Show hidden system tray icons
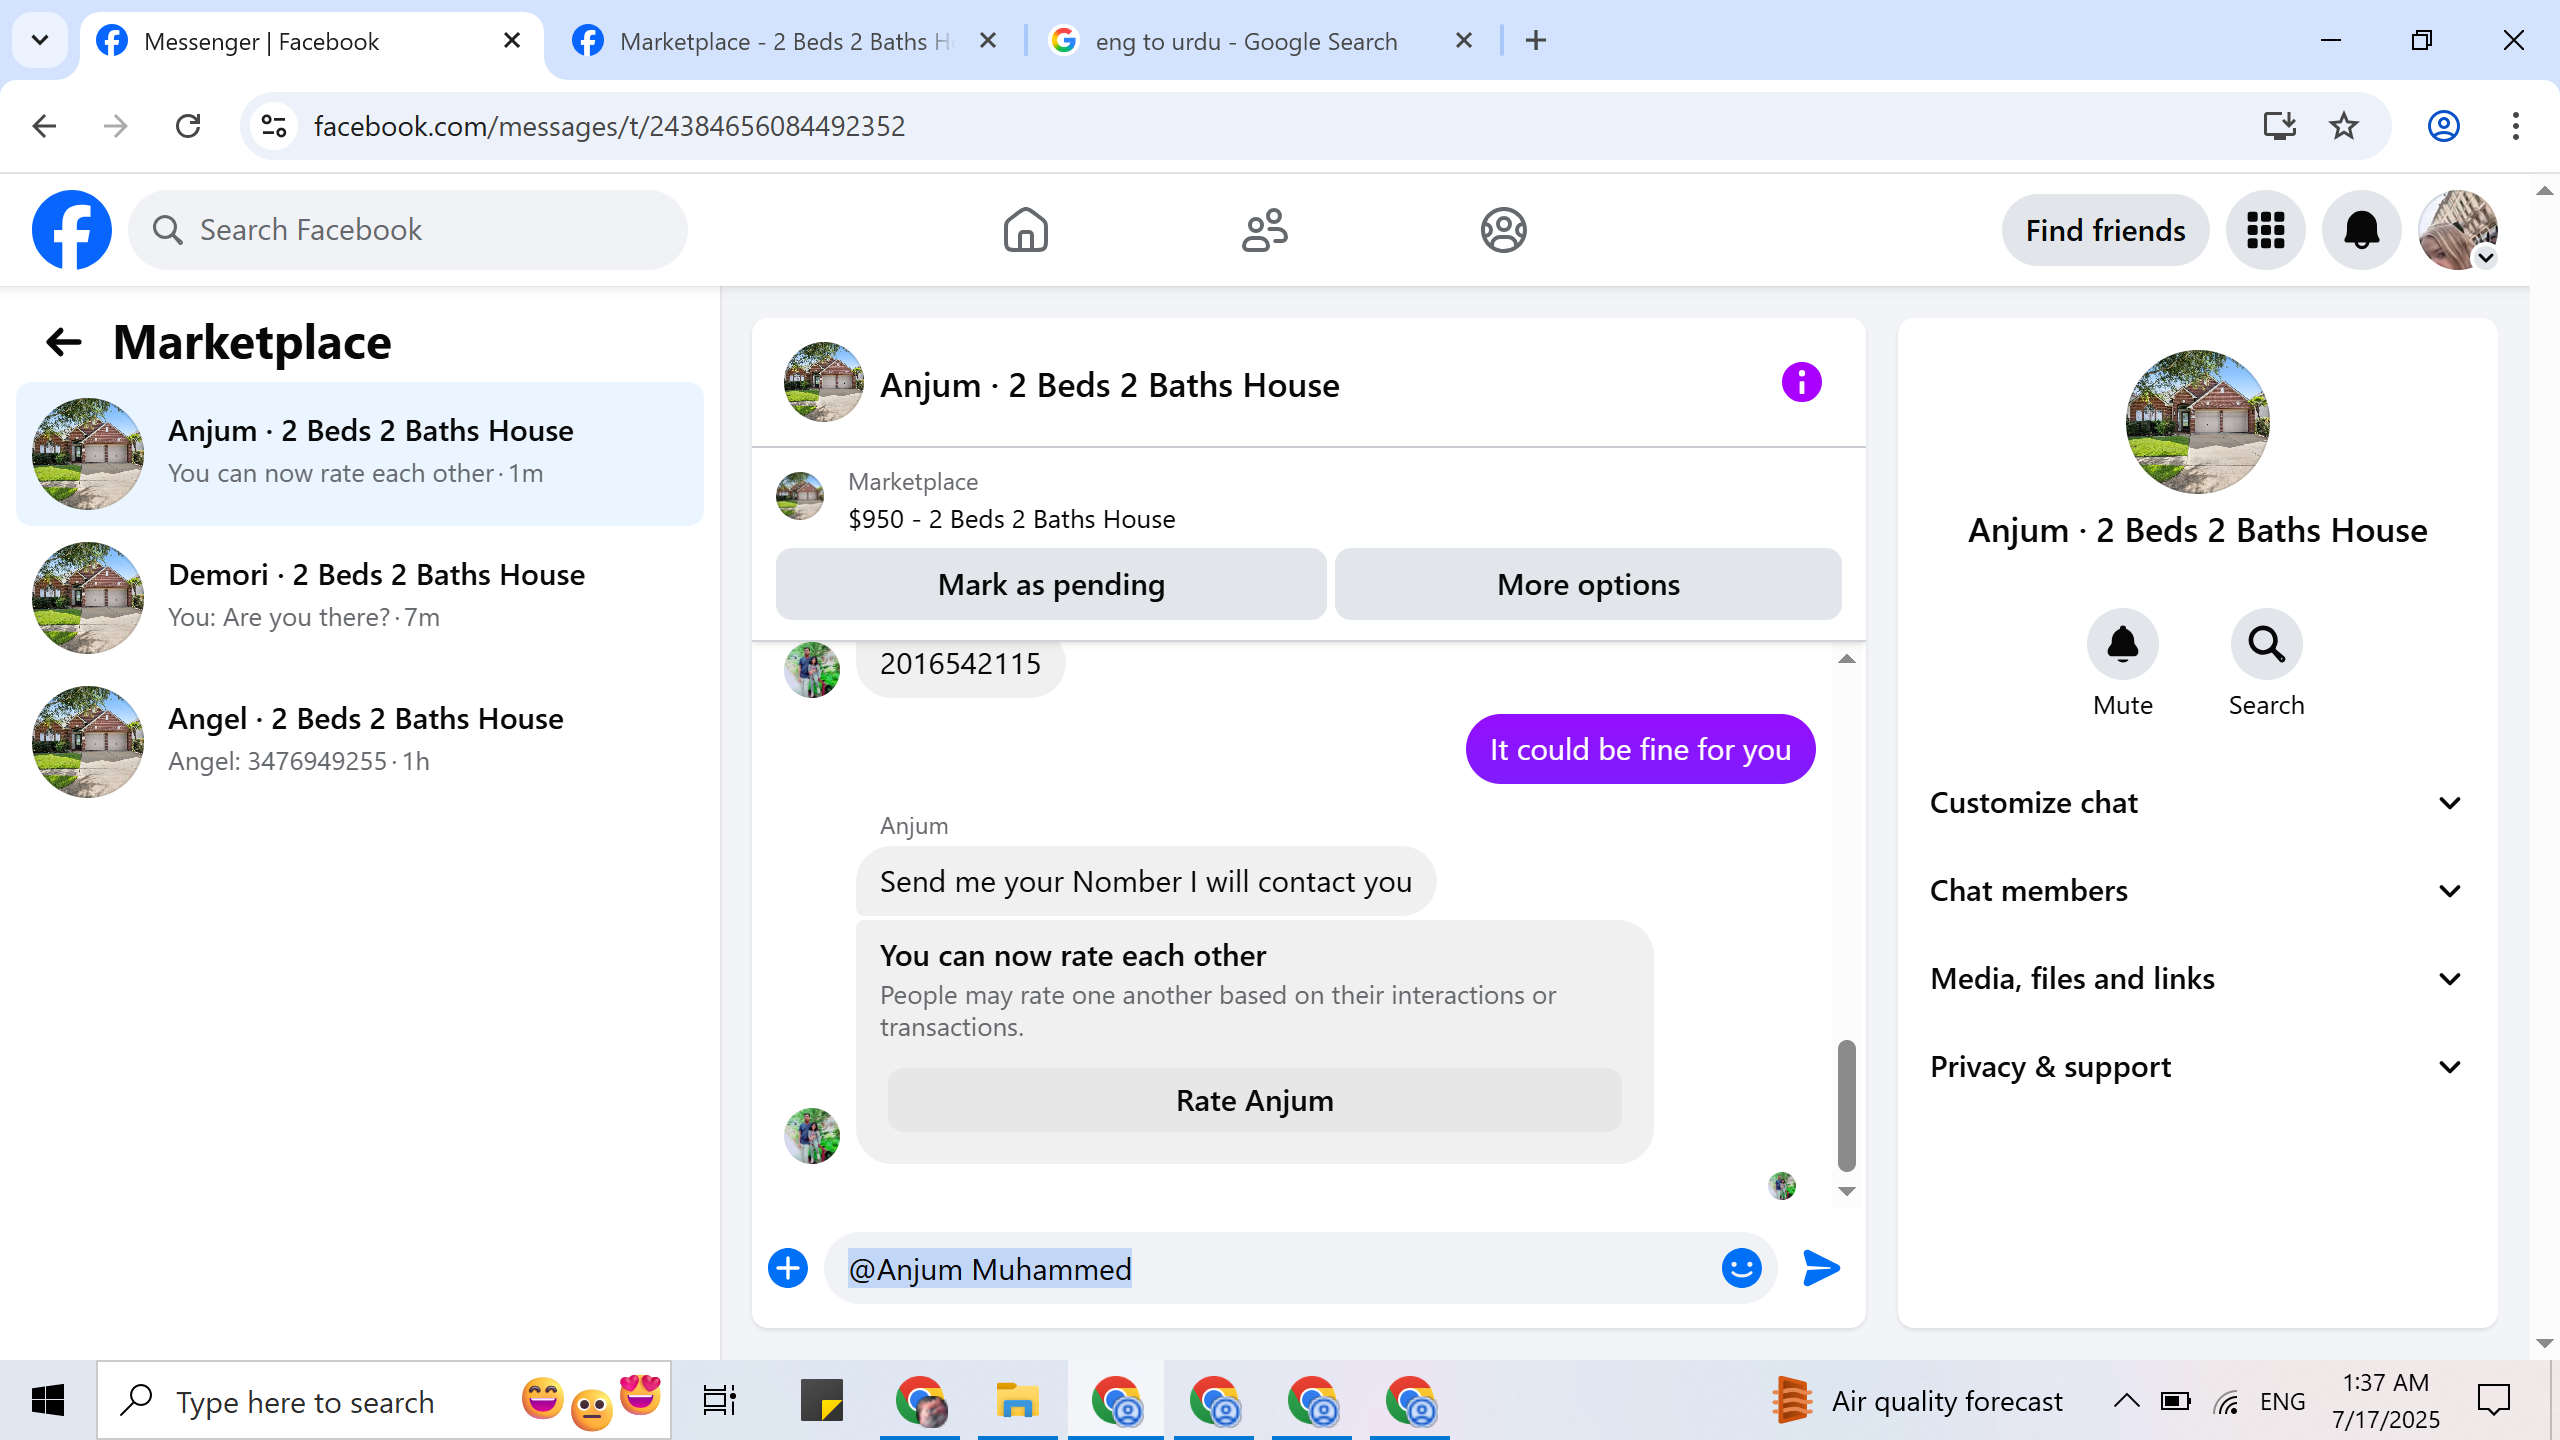 coord(2126,1400)
